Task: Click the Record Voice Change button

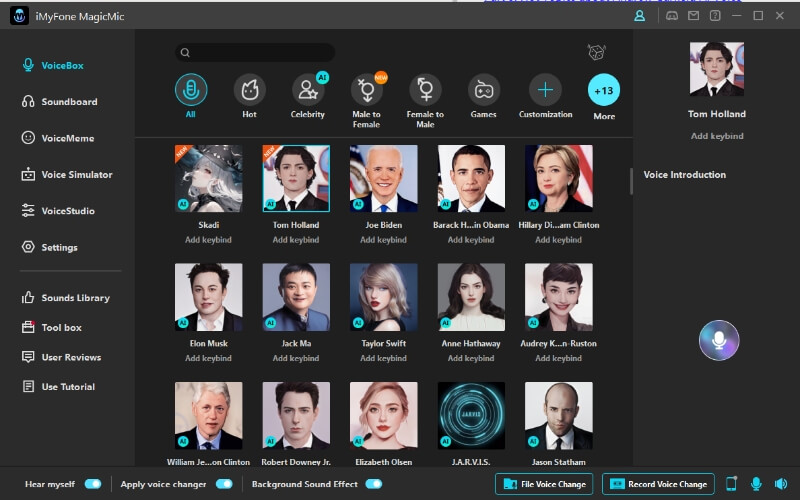Action: tap(658, 484)
